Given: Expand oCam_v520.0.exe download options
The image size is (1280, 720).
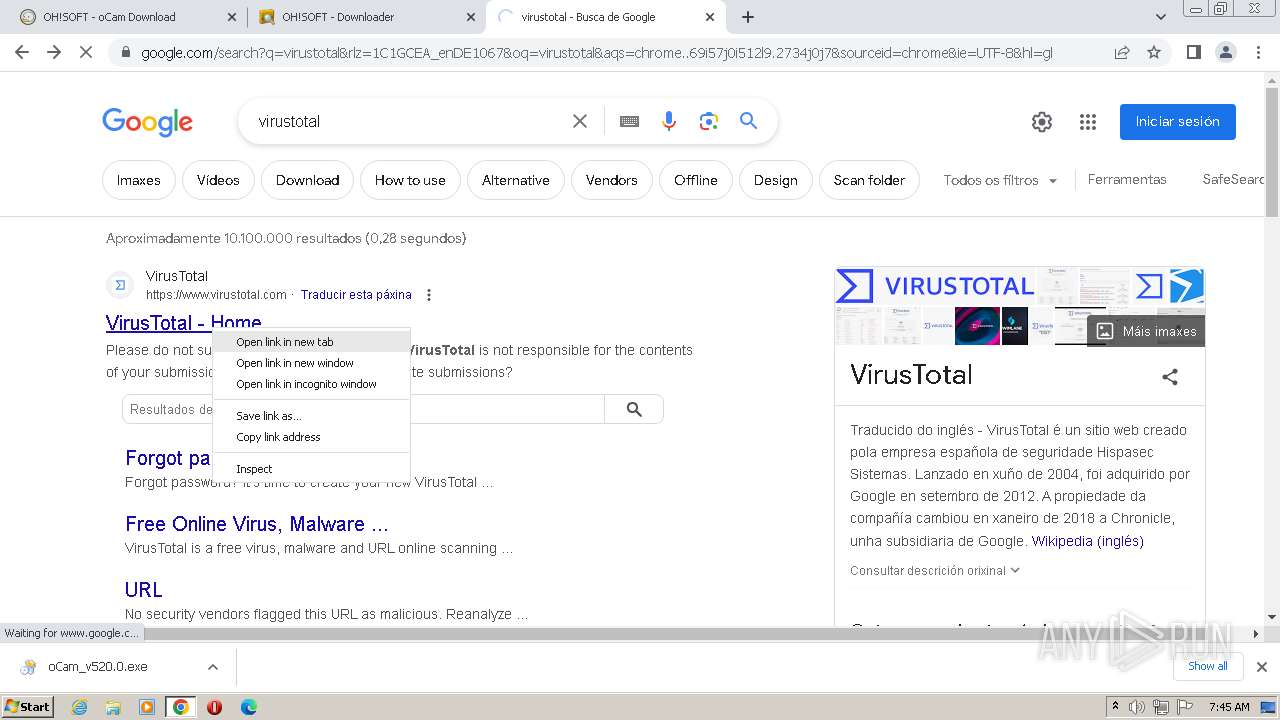Looking at the screenshot, I should (213, 667).
